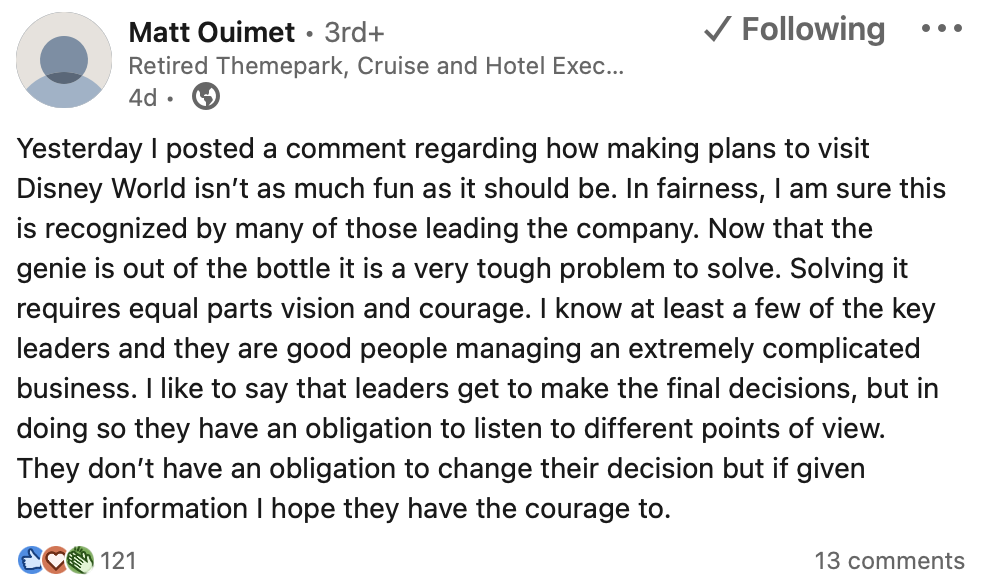
Task: Click the red heart Love reaction icon
Action: pyautogui.click(x=55, y=560)
